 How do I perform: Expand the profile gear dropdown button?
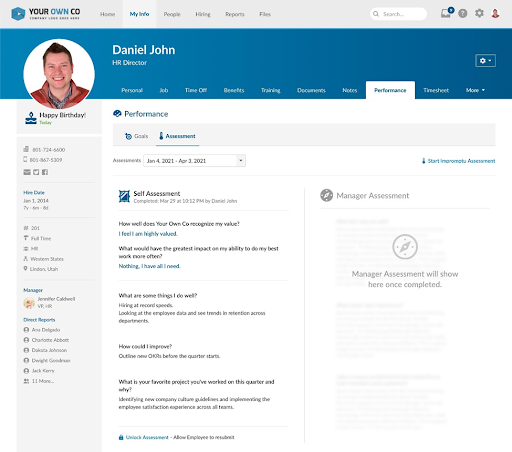click(485, 61)
